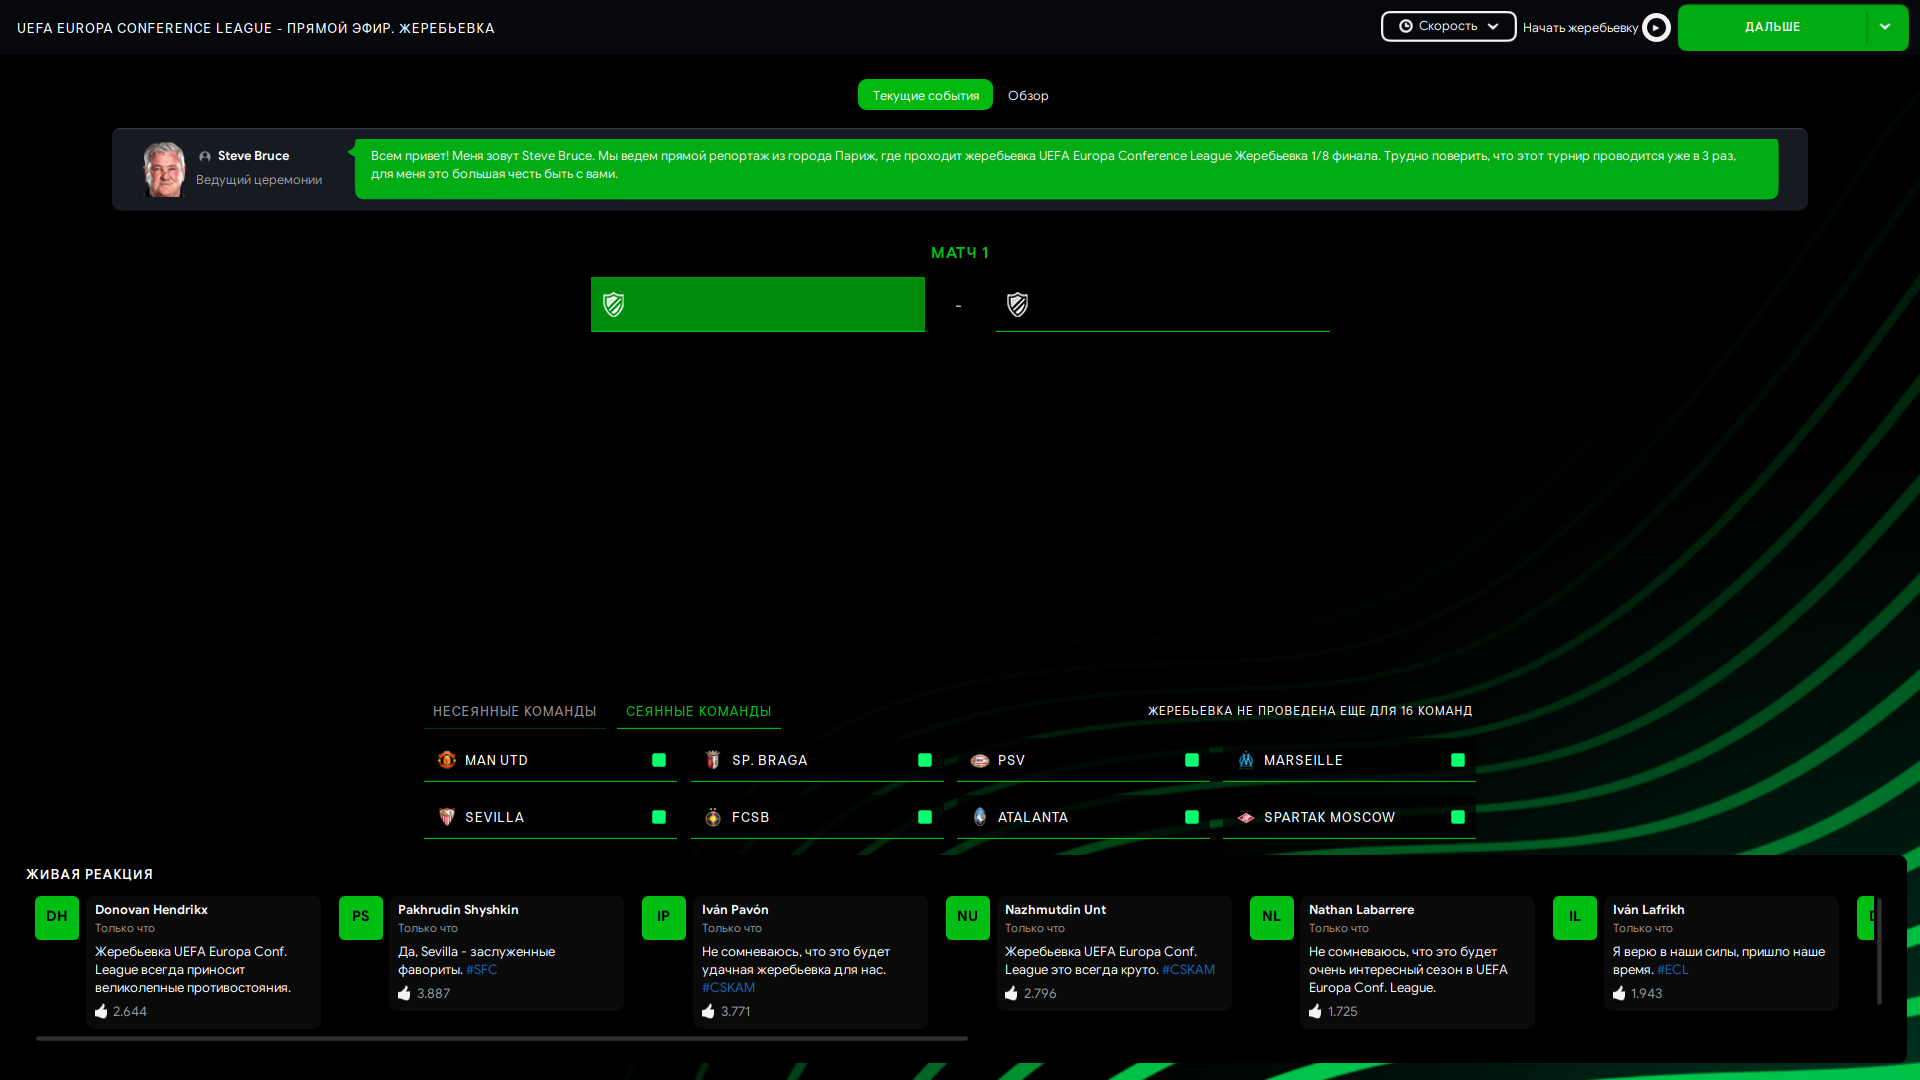The height and width of the screenshot is (1080, 1920).
Task: Click the ATALANTA team name
Action: click(x=1032, y=817)
